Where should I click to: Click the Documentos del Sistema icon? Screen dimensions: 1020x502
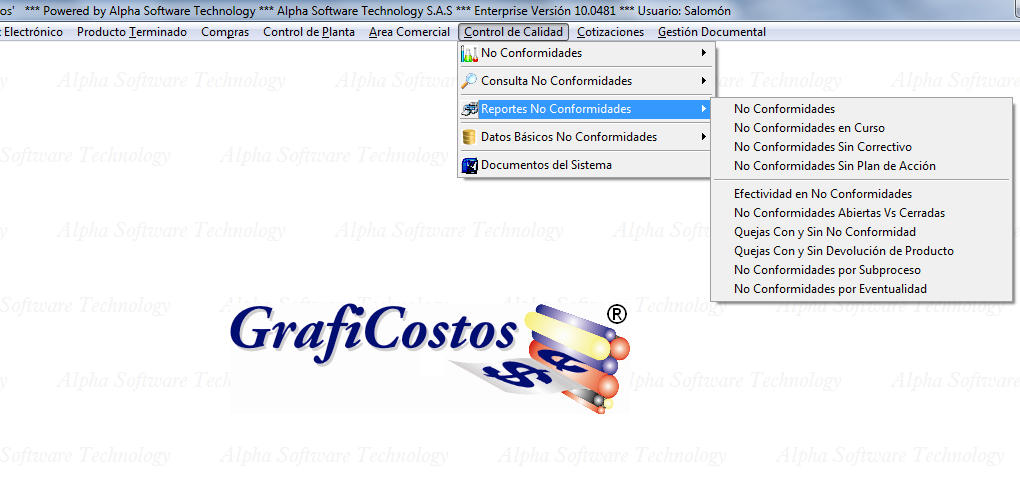coord(469,165)
